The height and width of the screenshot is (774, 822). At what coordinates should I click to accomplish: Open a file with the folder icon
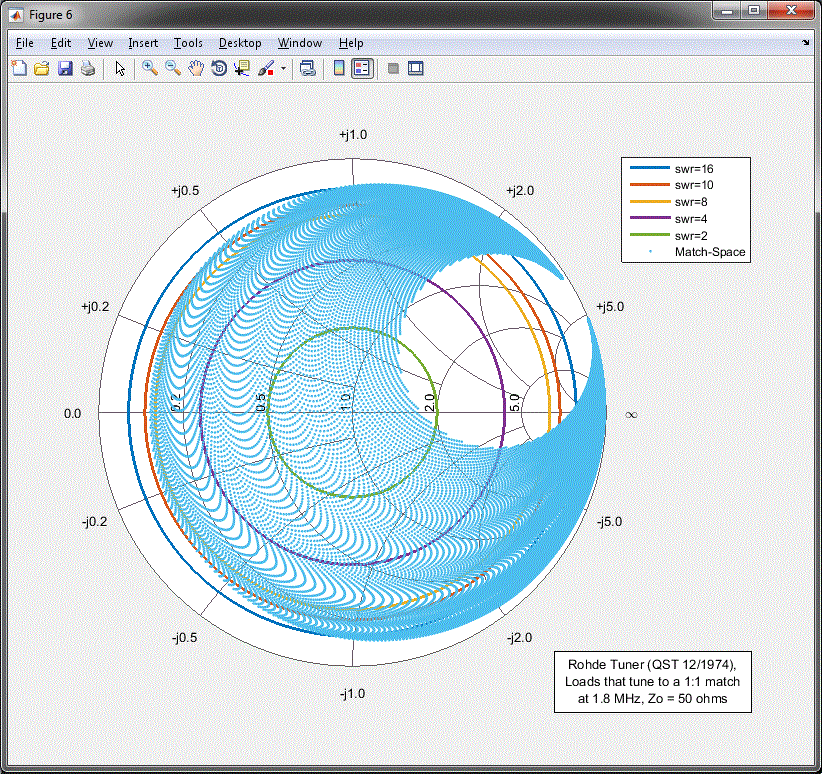point(42,69)
